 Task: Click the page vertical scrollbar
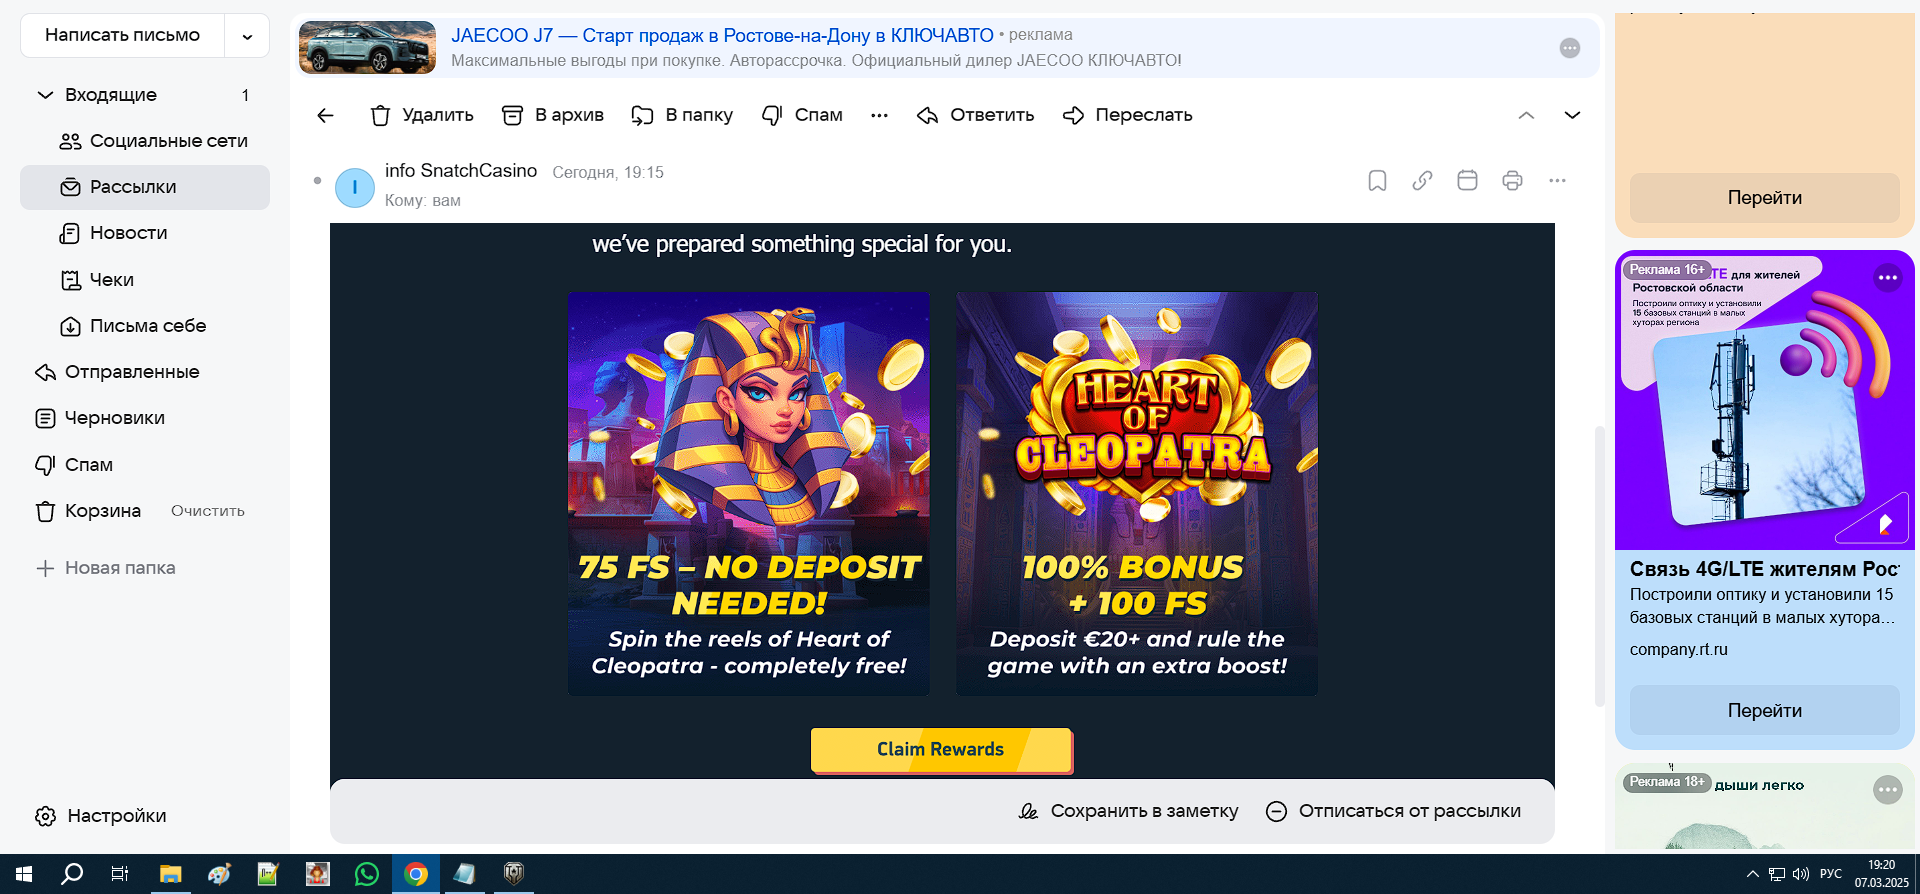pyautogui.click(x=1599, y=567)
